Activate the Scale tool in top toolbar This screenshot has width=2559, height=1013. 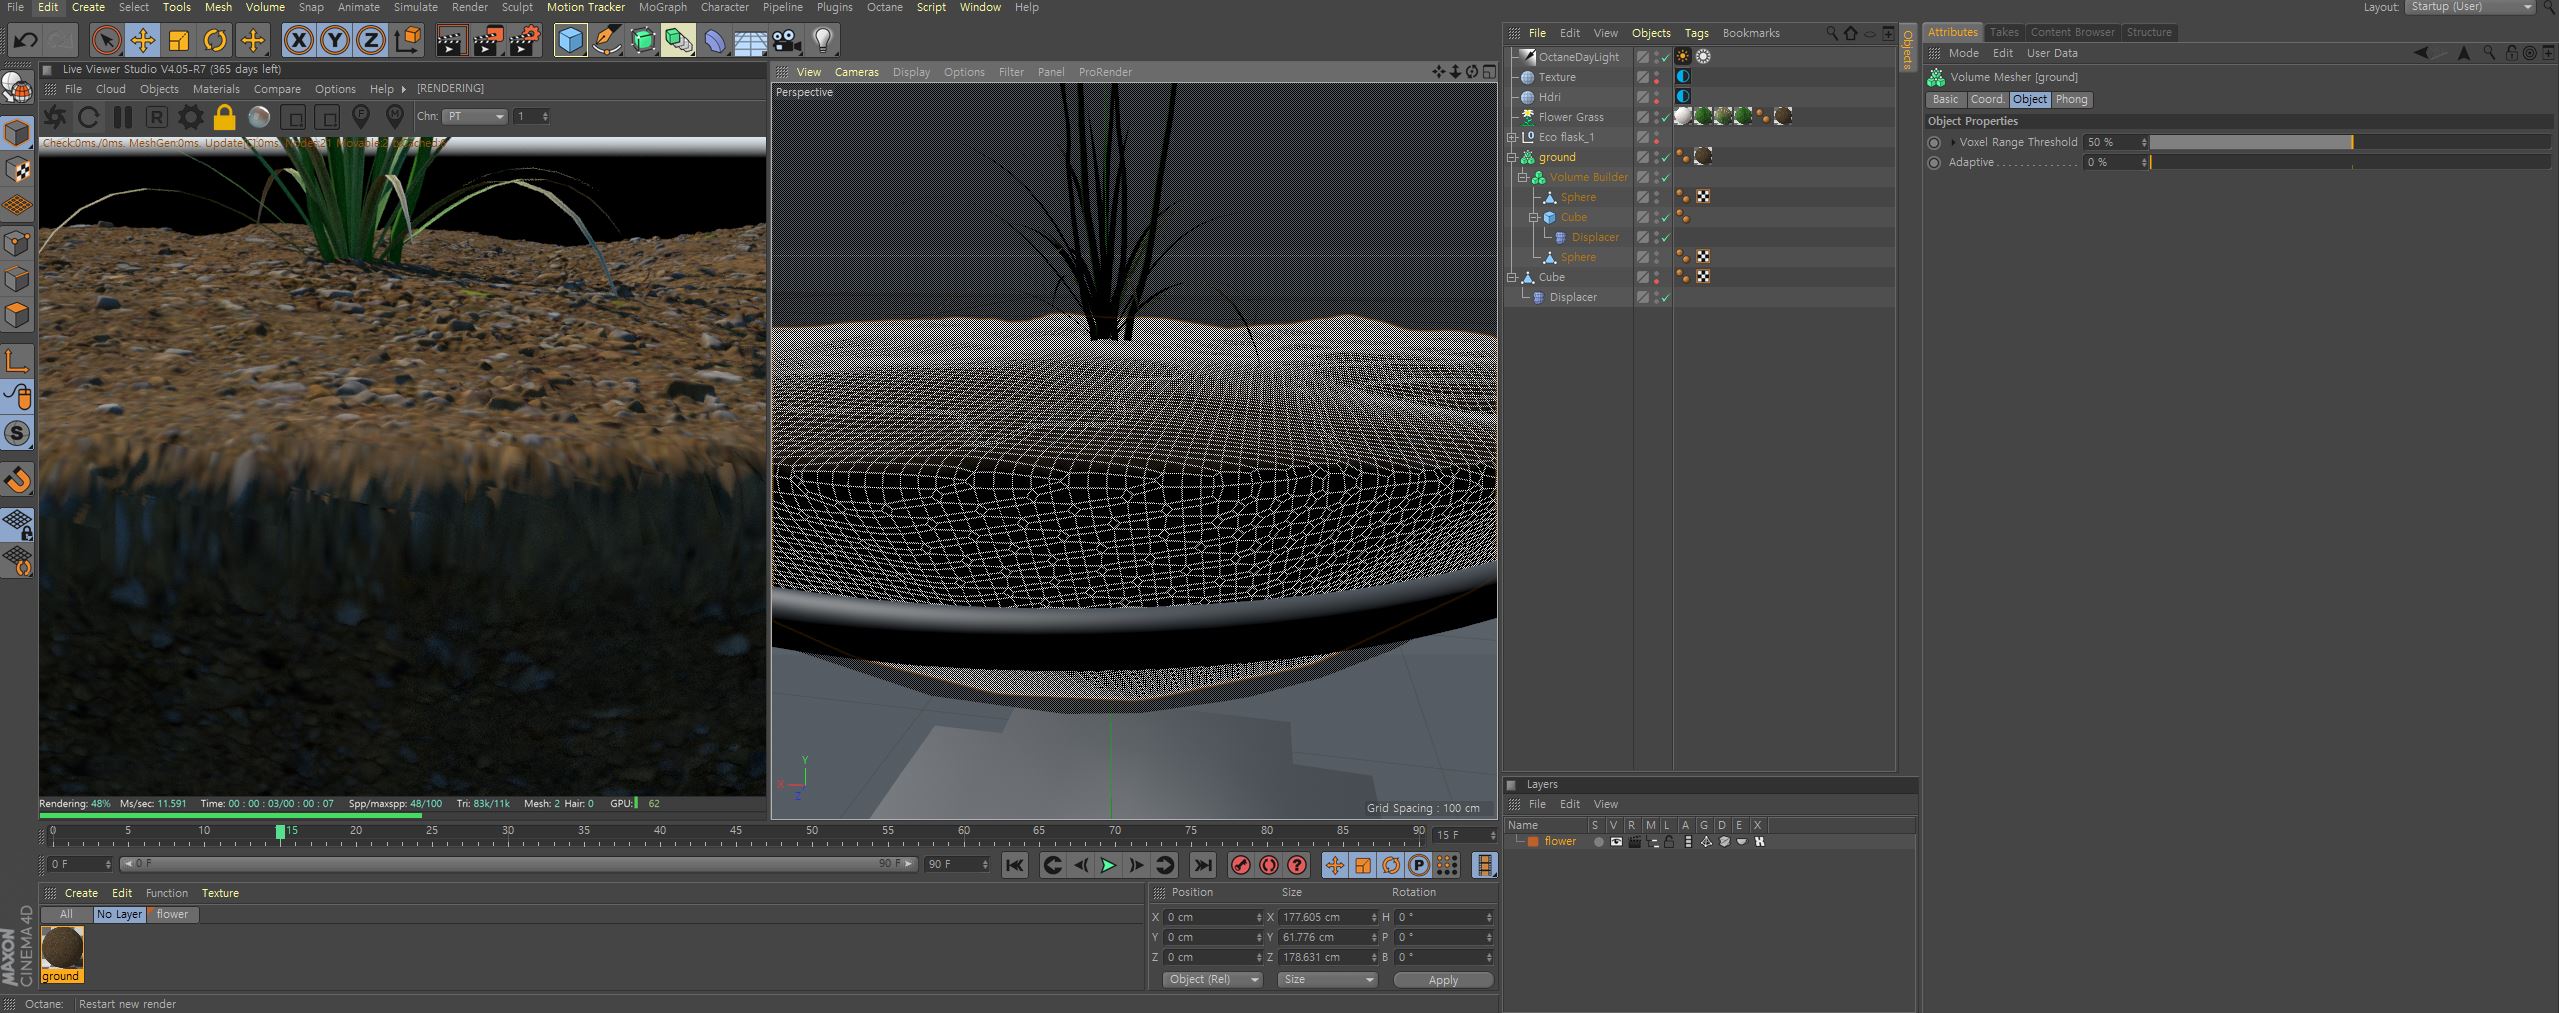179,40
